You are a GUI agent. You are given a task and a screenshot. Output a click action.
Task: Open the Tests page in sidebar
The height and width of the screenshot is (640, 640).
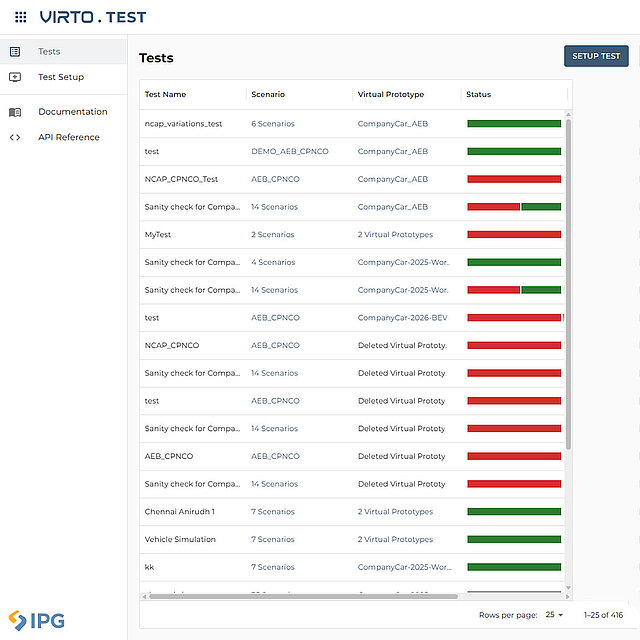tap(49, 51)
